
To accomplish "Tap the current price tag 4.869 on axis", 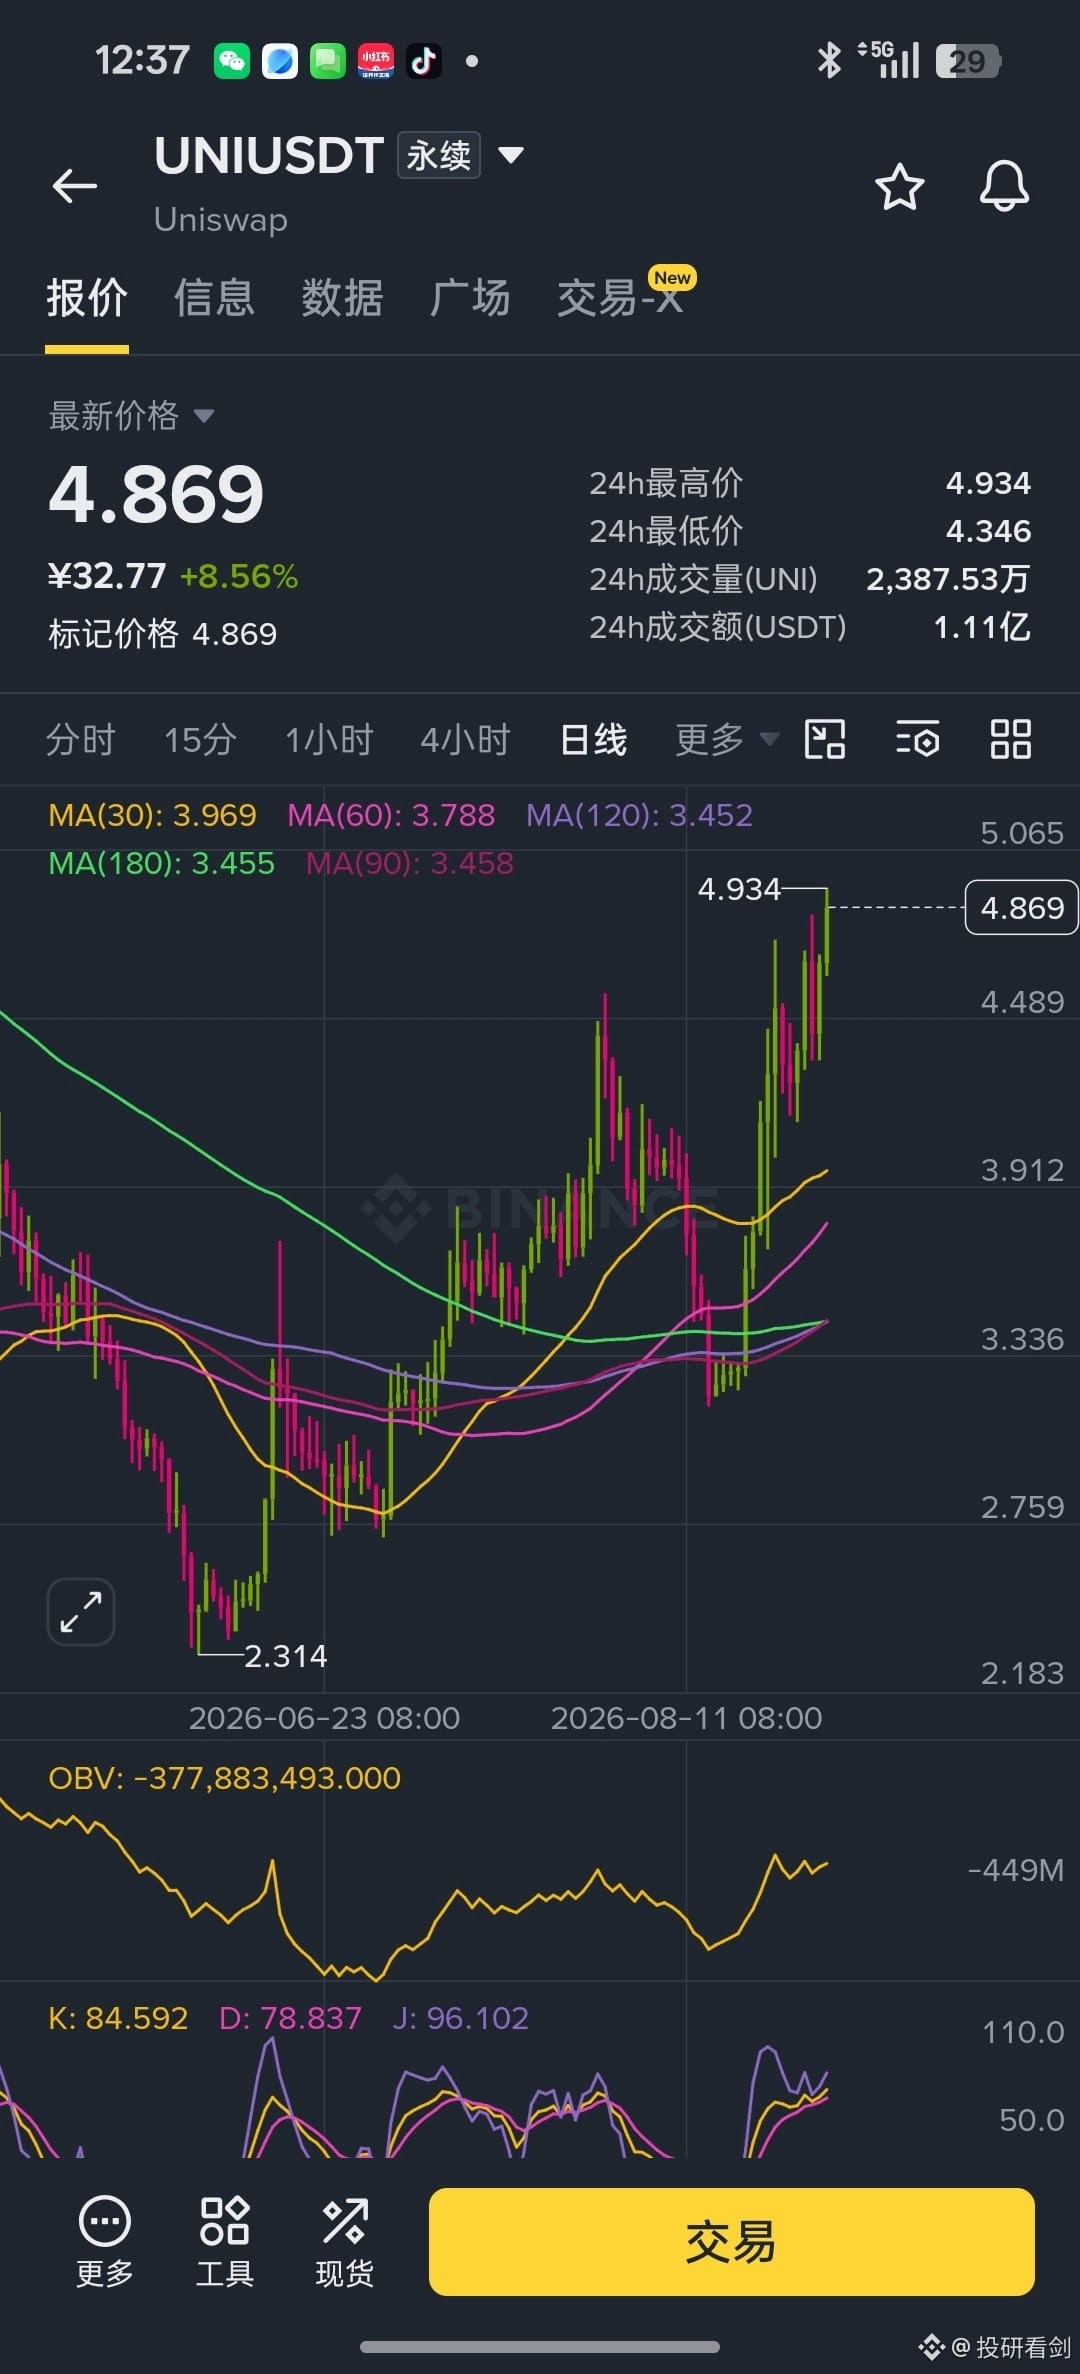I will [1022, 907].
